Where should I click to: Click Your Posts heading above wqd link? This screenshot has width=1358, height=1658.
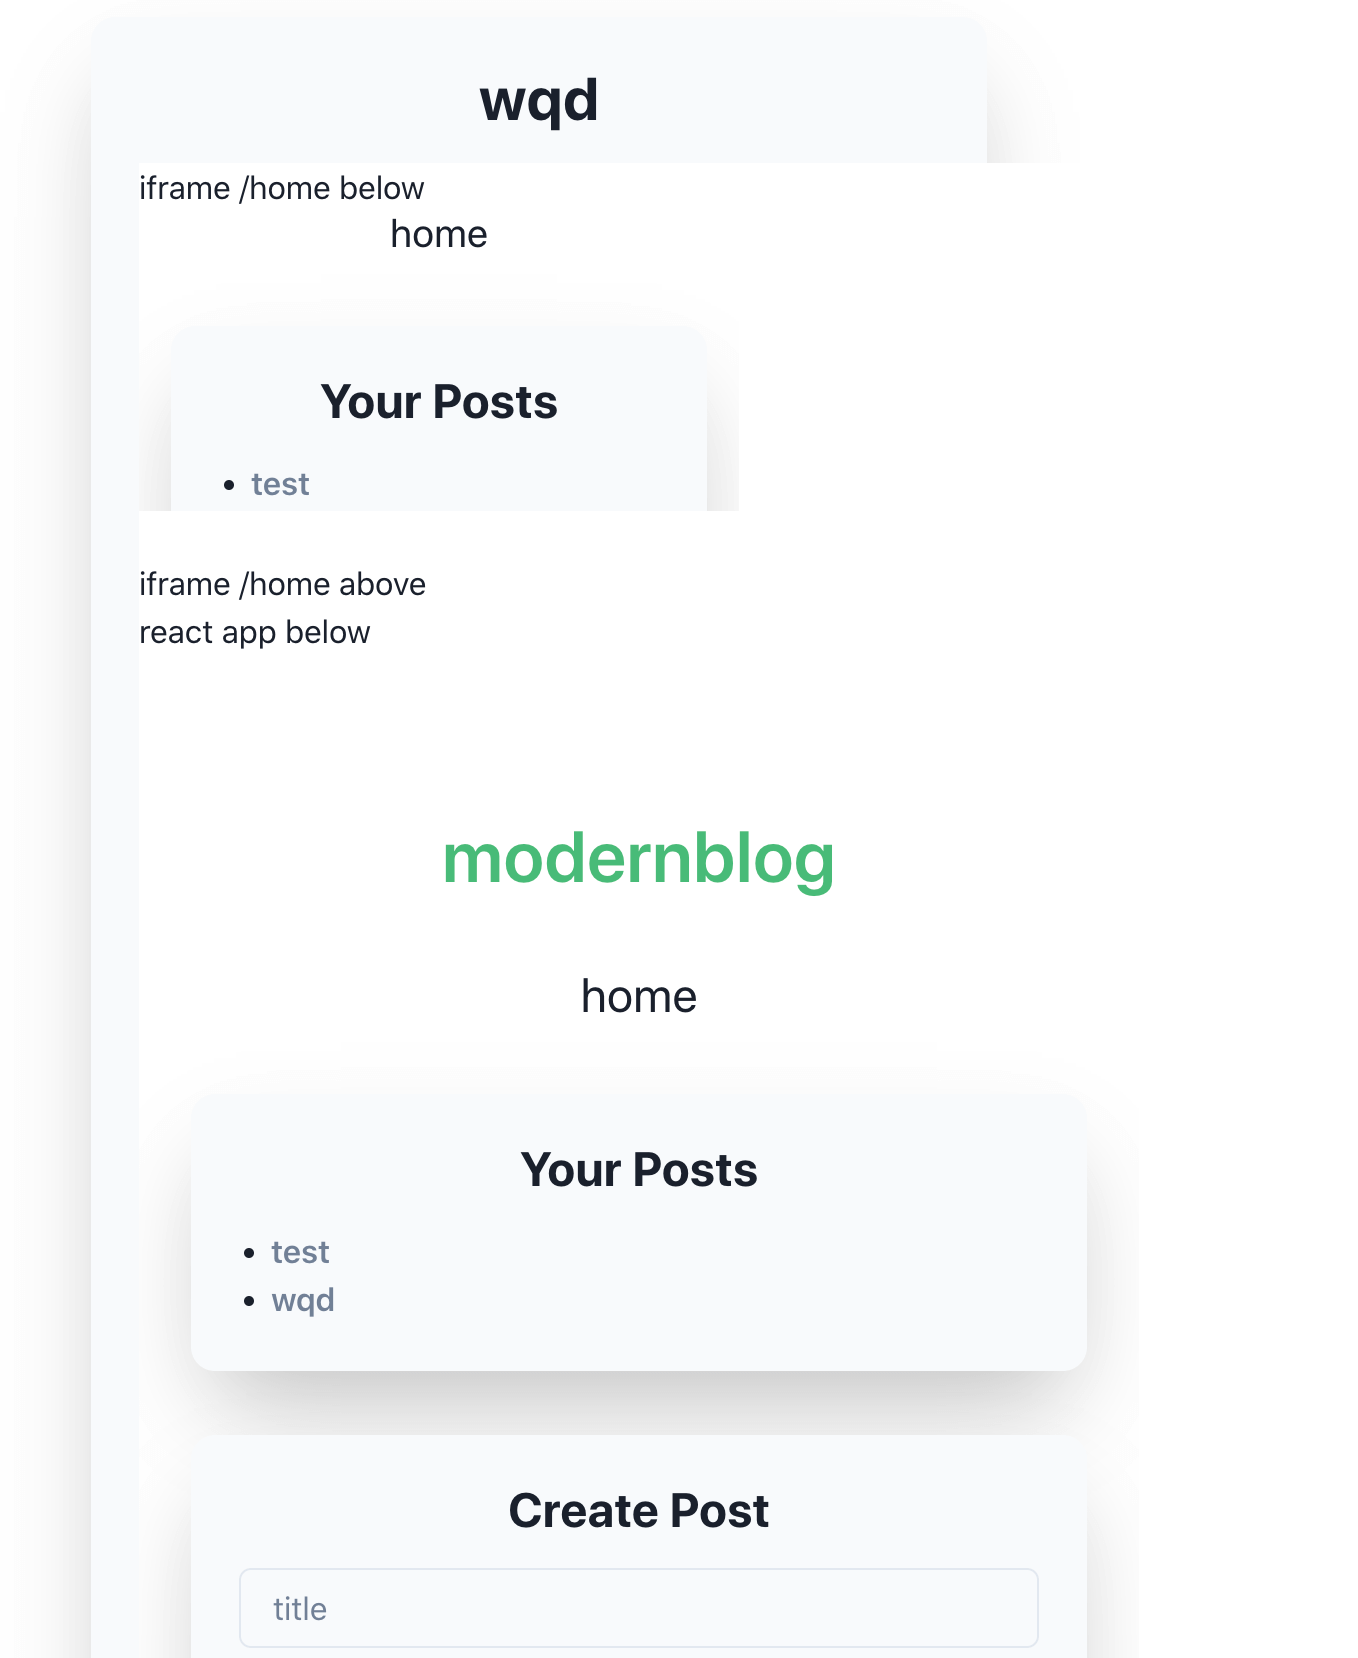[x=639, y=1170]
